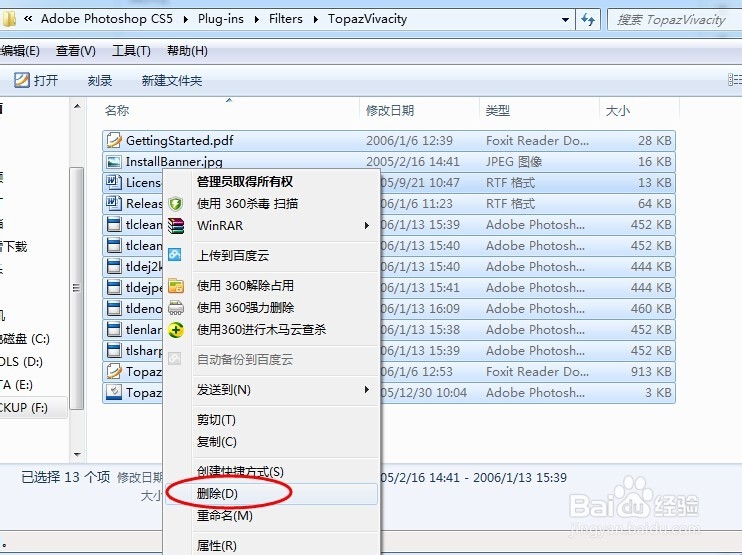Expand the arrow after Adobe Photoshop CS5
The image size is (742, 555).
[x=186, y=19]
